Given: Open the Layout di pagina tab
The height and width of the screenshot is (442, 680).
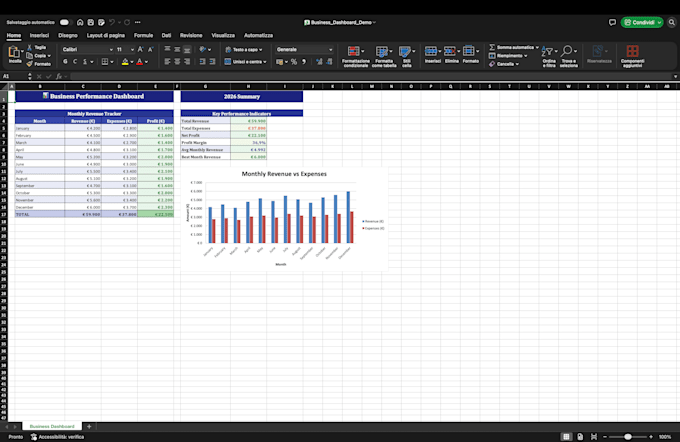Looking at the screenshot, I should [x=105, y=36].
